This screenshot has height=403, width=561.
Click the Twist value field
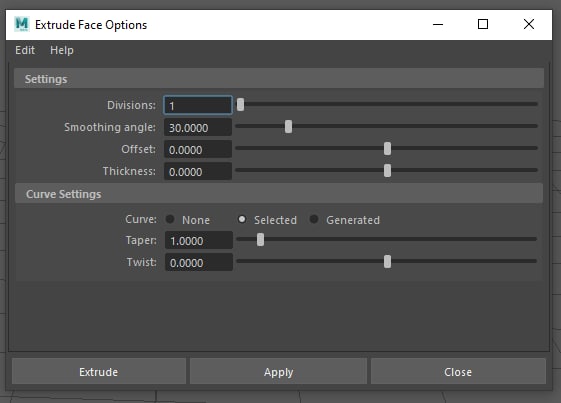point(199,262)
